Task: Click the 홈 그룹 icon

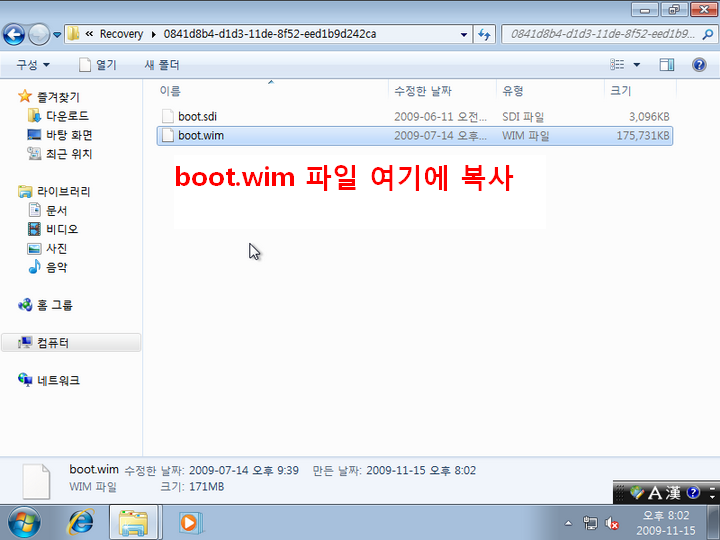Action: (25, 304)
